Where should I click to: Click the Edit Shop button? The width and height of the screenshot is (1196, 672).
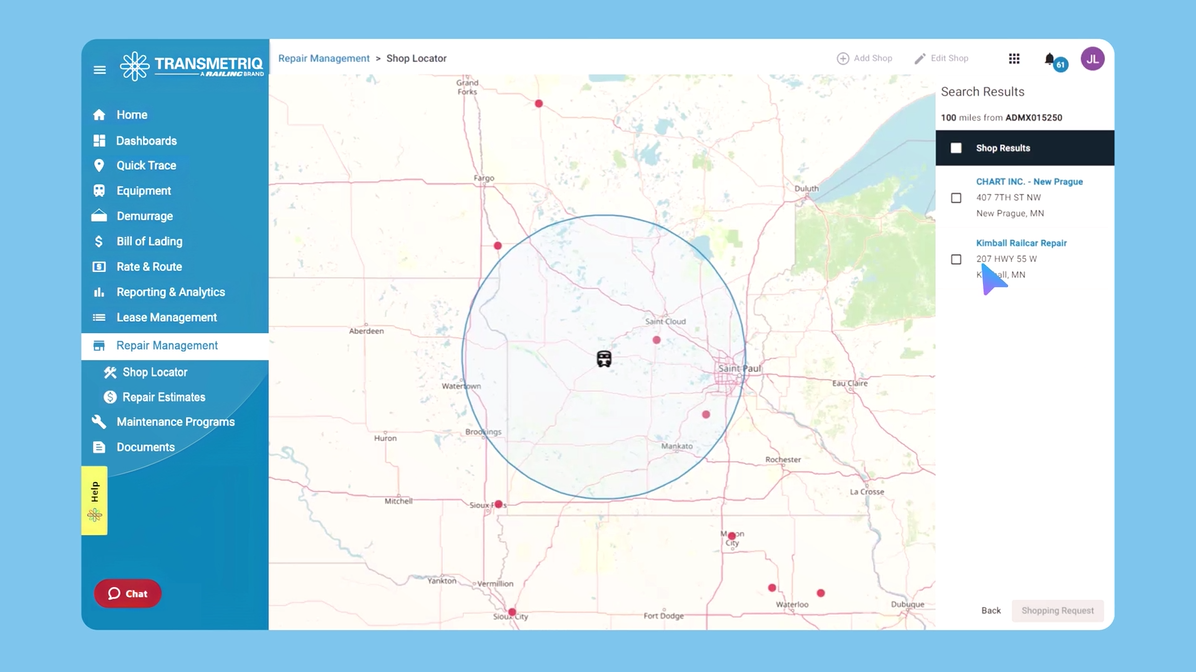pos(941,58)
